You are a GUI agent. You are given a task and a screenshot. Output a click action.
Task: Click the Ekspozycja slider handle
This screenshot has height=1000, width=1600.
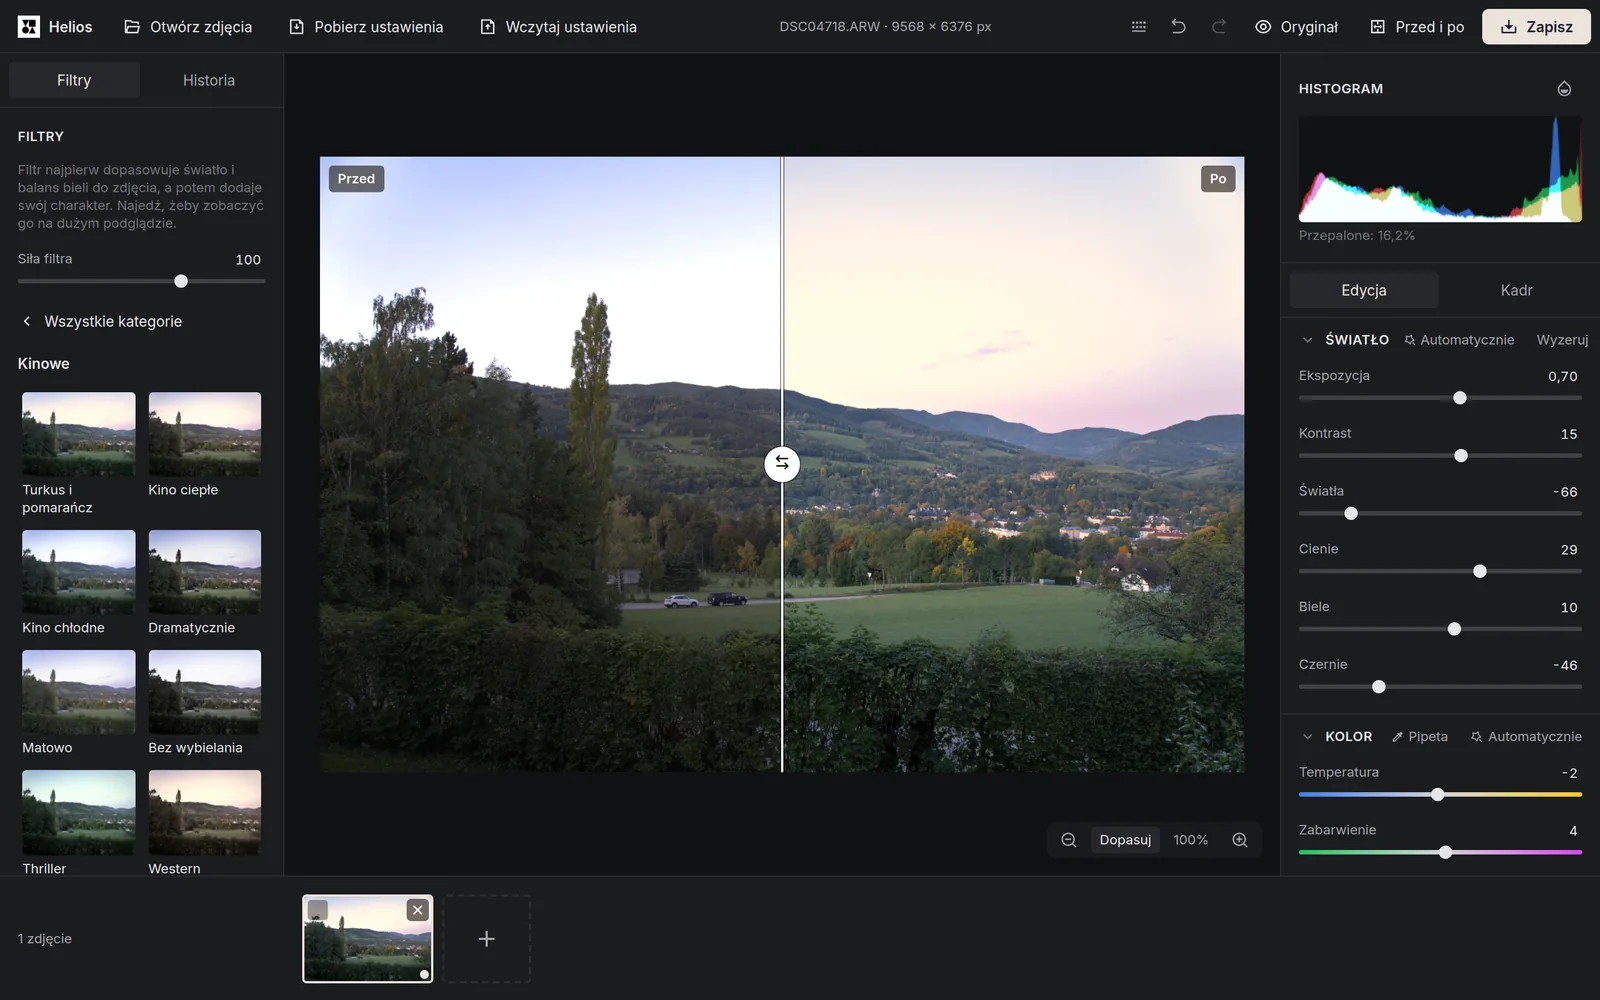(1460, 398)
